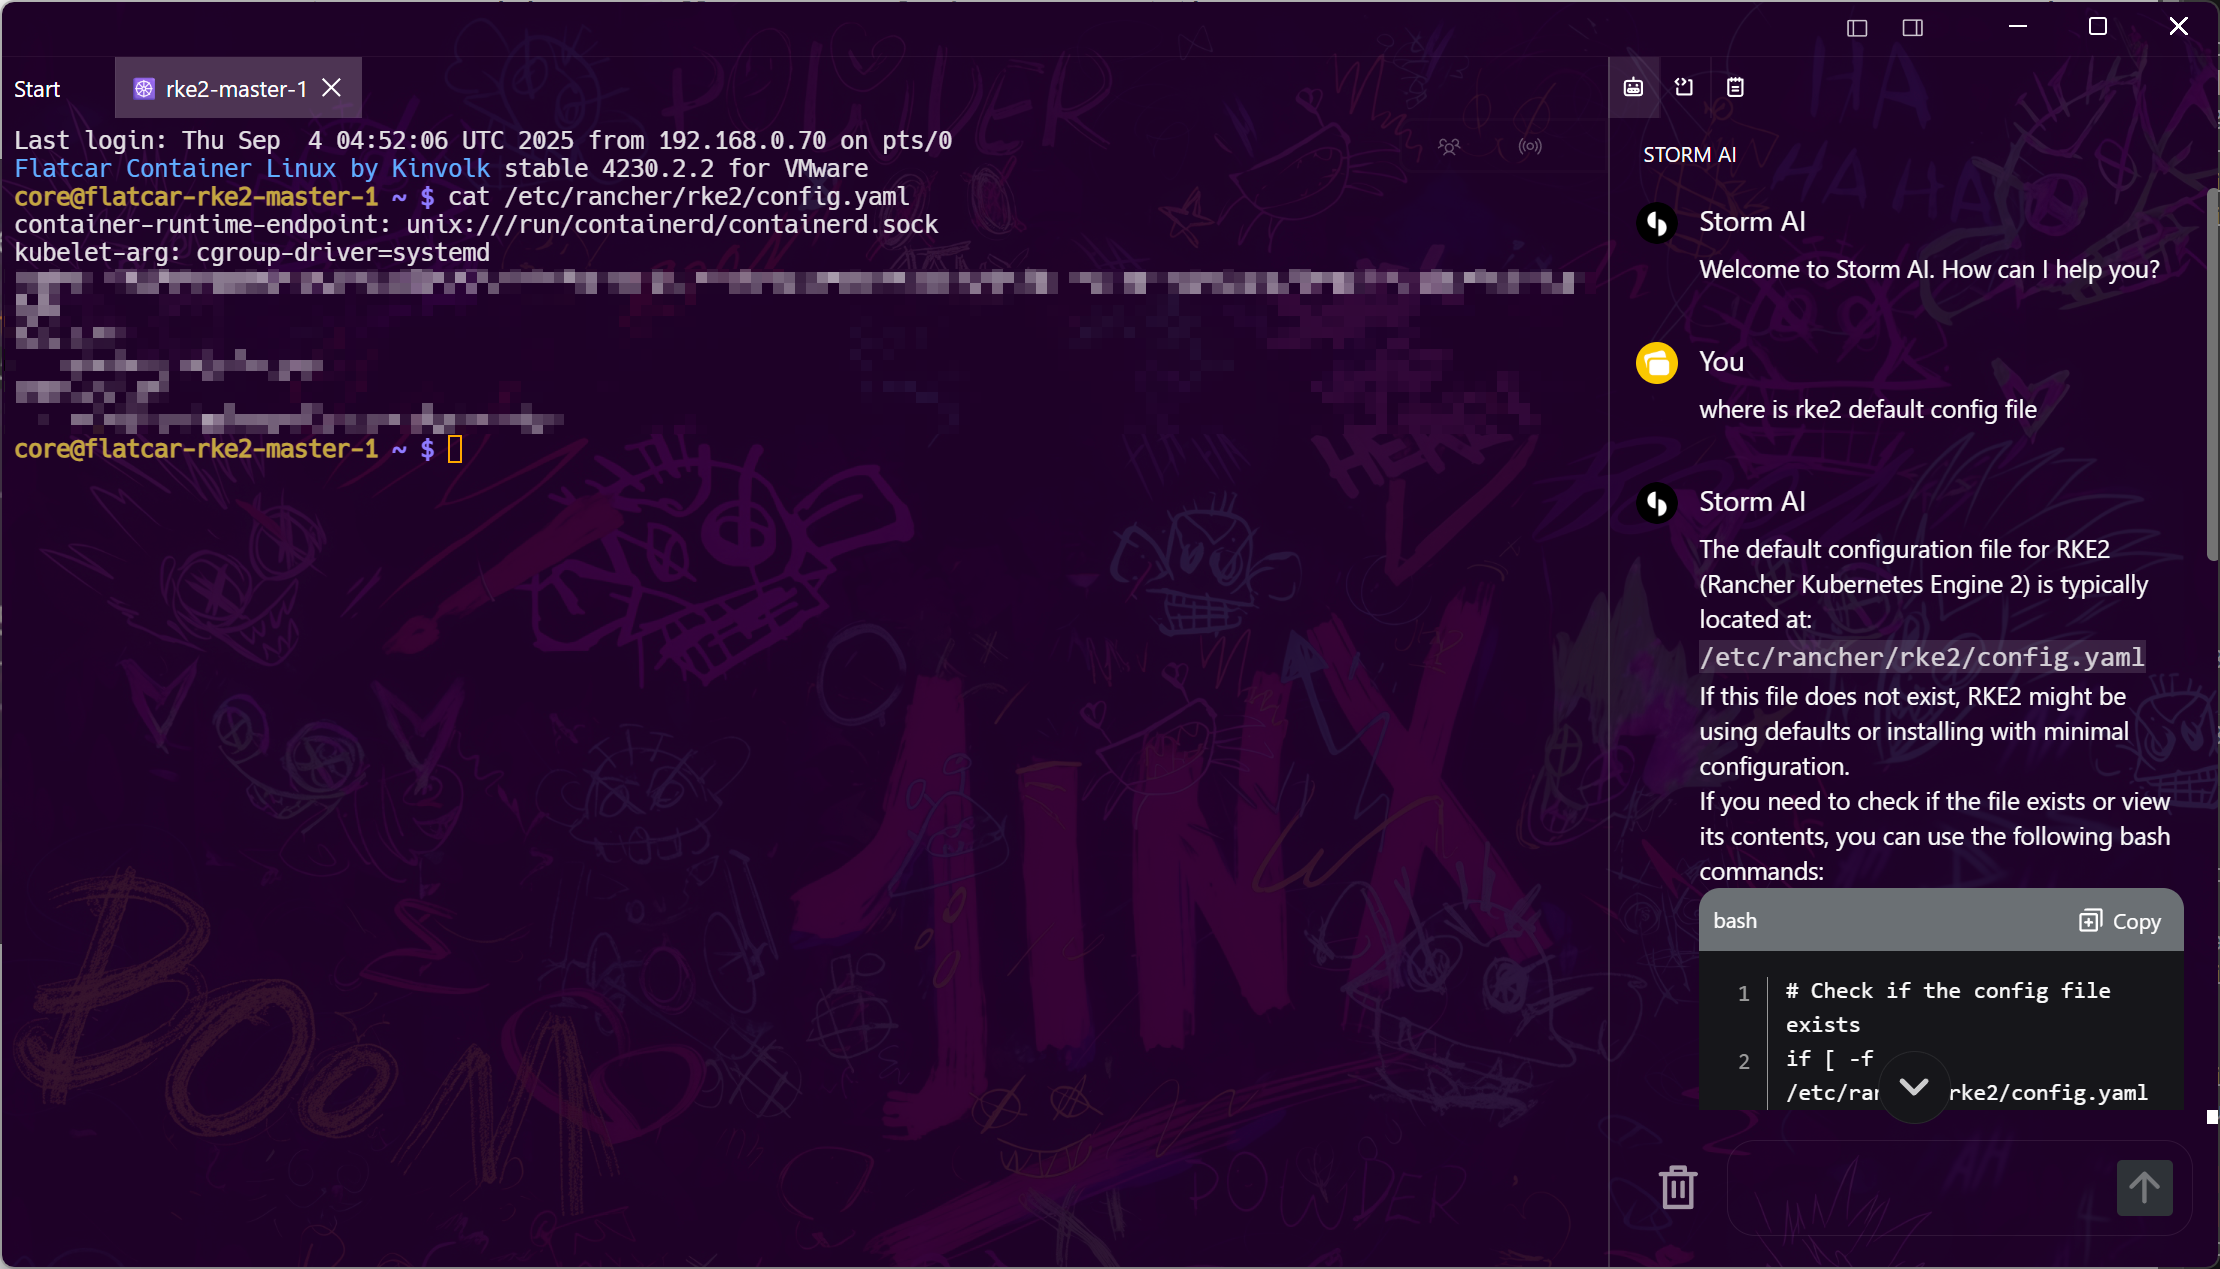Clear chat with the trash icon

tap(1677, 1187)
